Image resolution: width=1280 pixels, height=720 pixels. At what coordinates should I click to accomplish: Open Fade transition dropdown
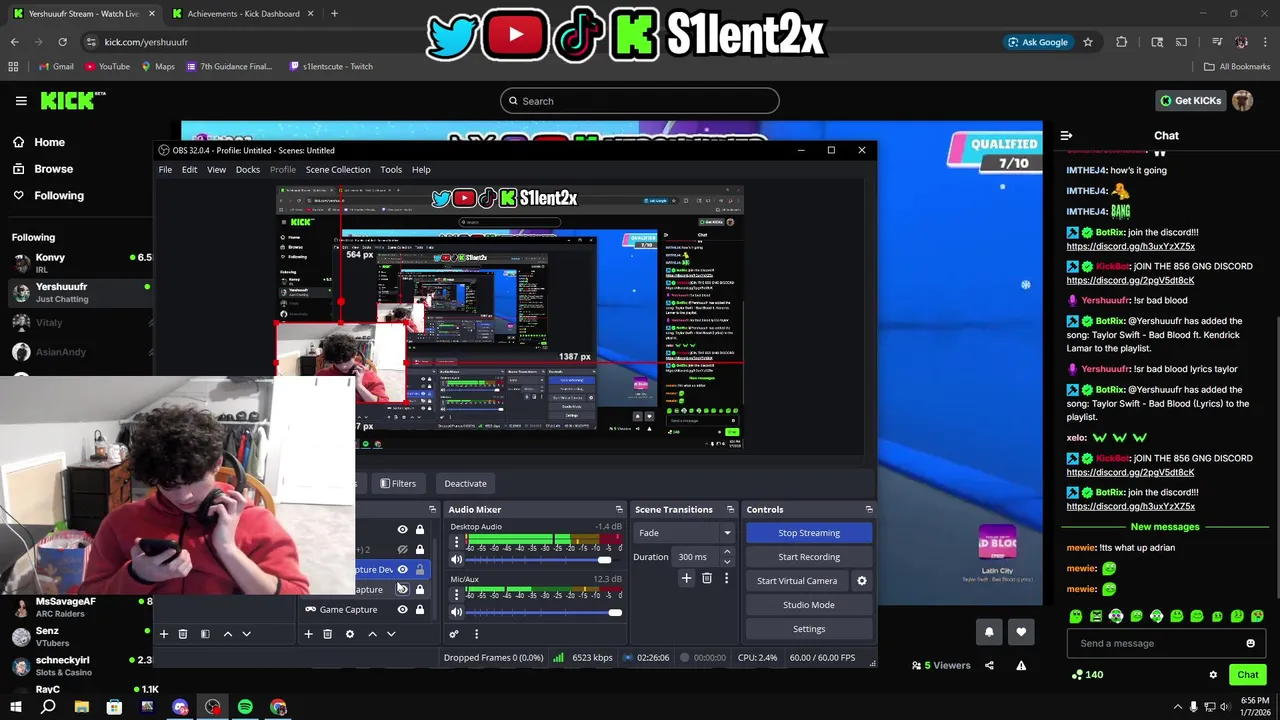pos(685,533)
